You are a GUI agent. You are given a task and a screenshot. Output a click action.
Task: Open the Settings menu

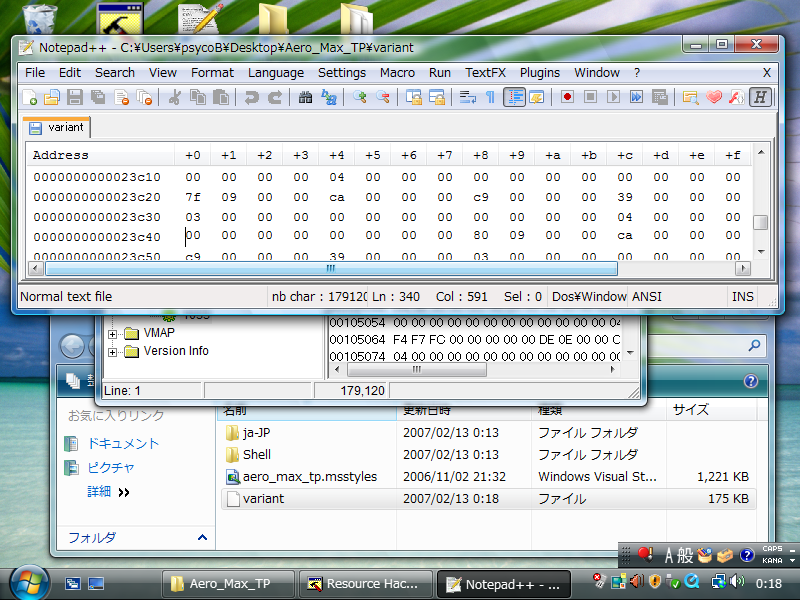pos(342,73)
